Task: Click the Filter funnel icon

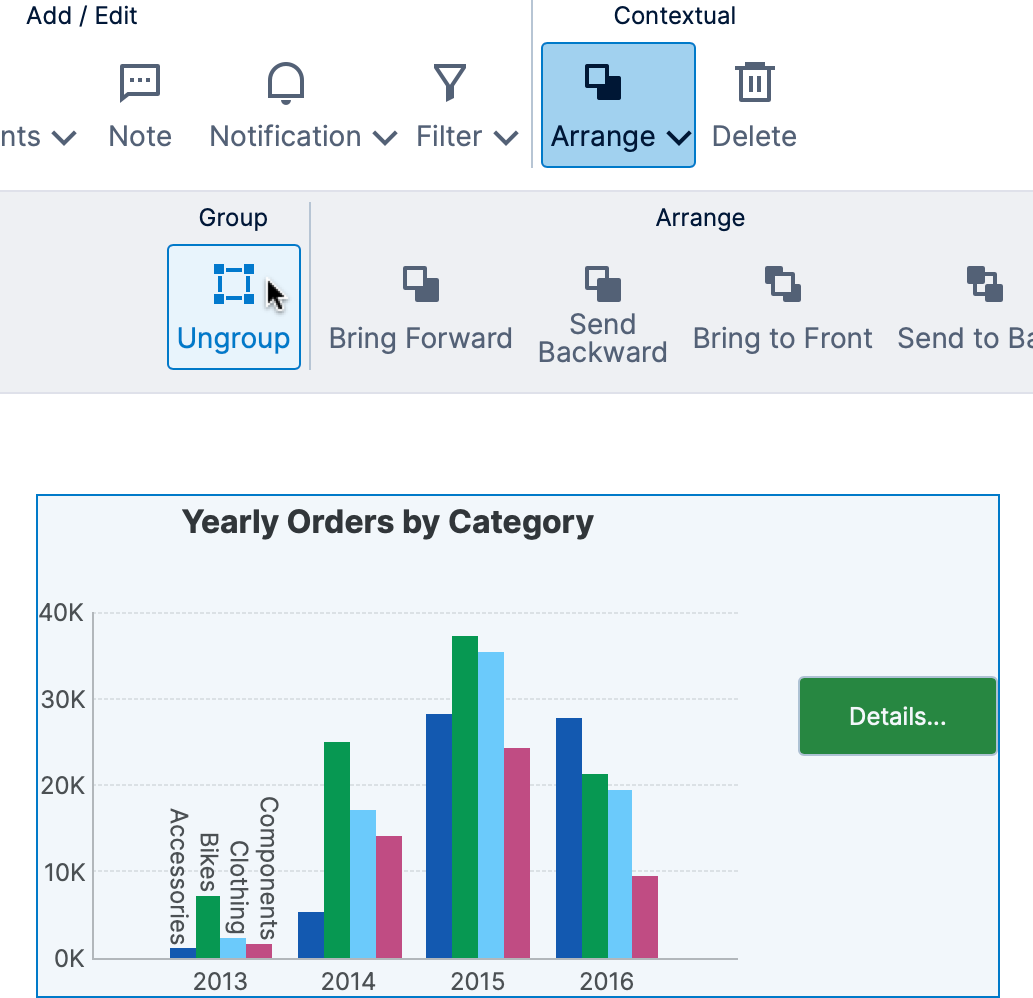Action: click(x=450, y=83)
